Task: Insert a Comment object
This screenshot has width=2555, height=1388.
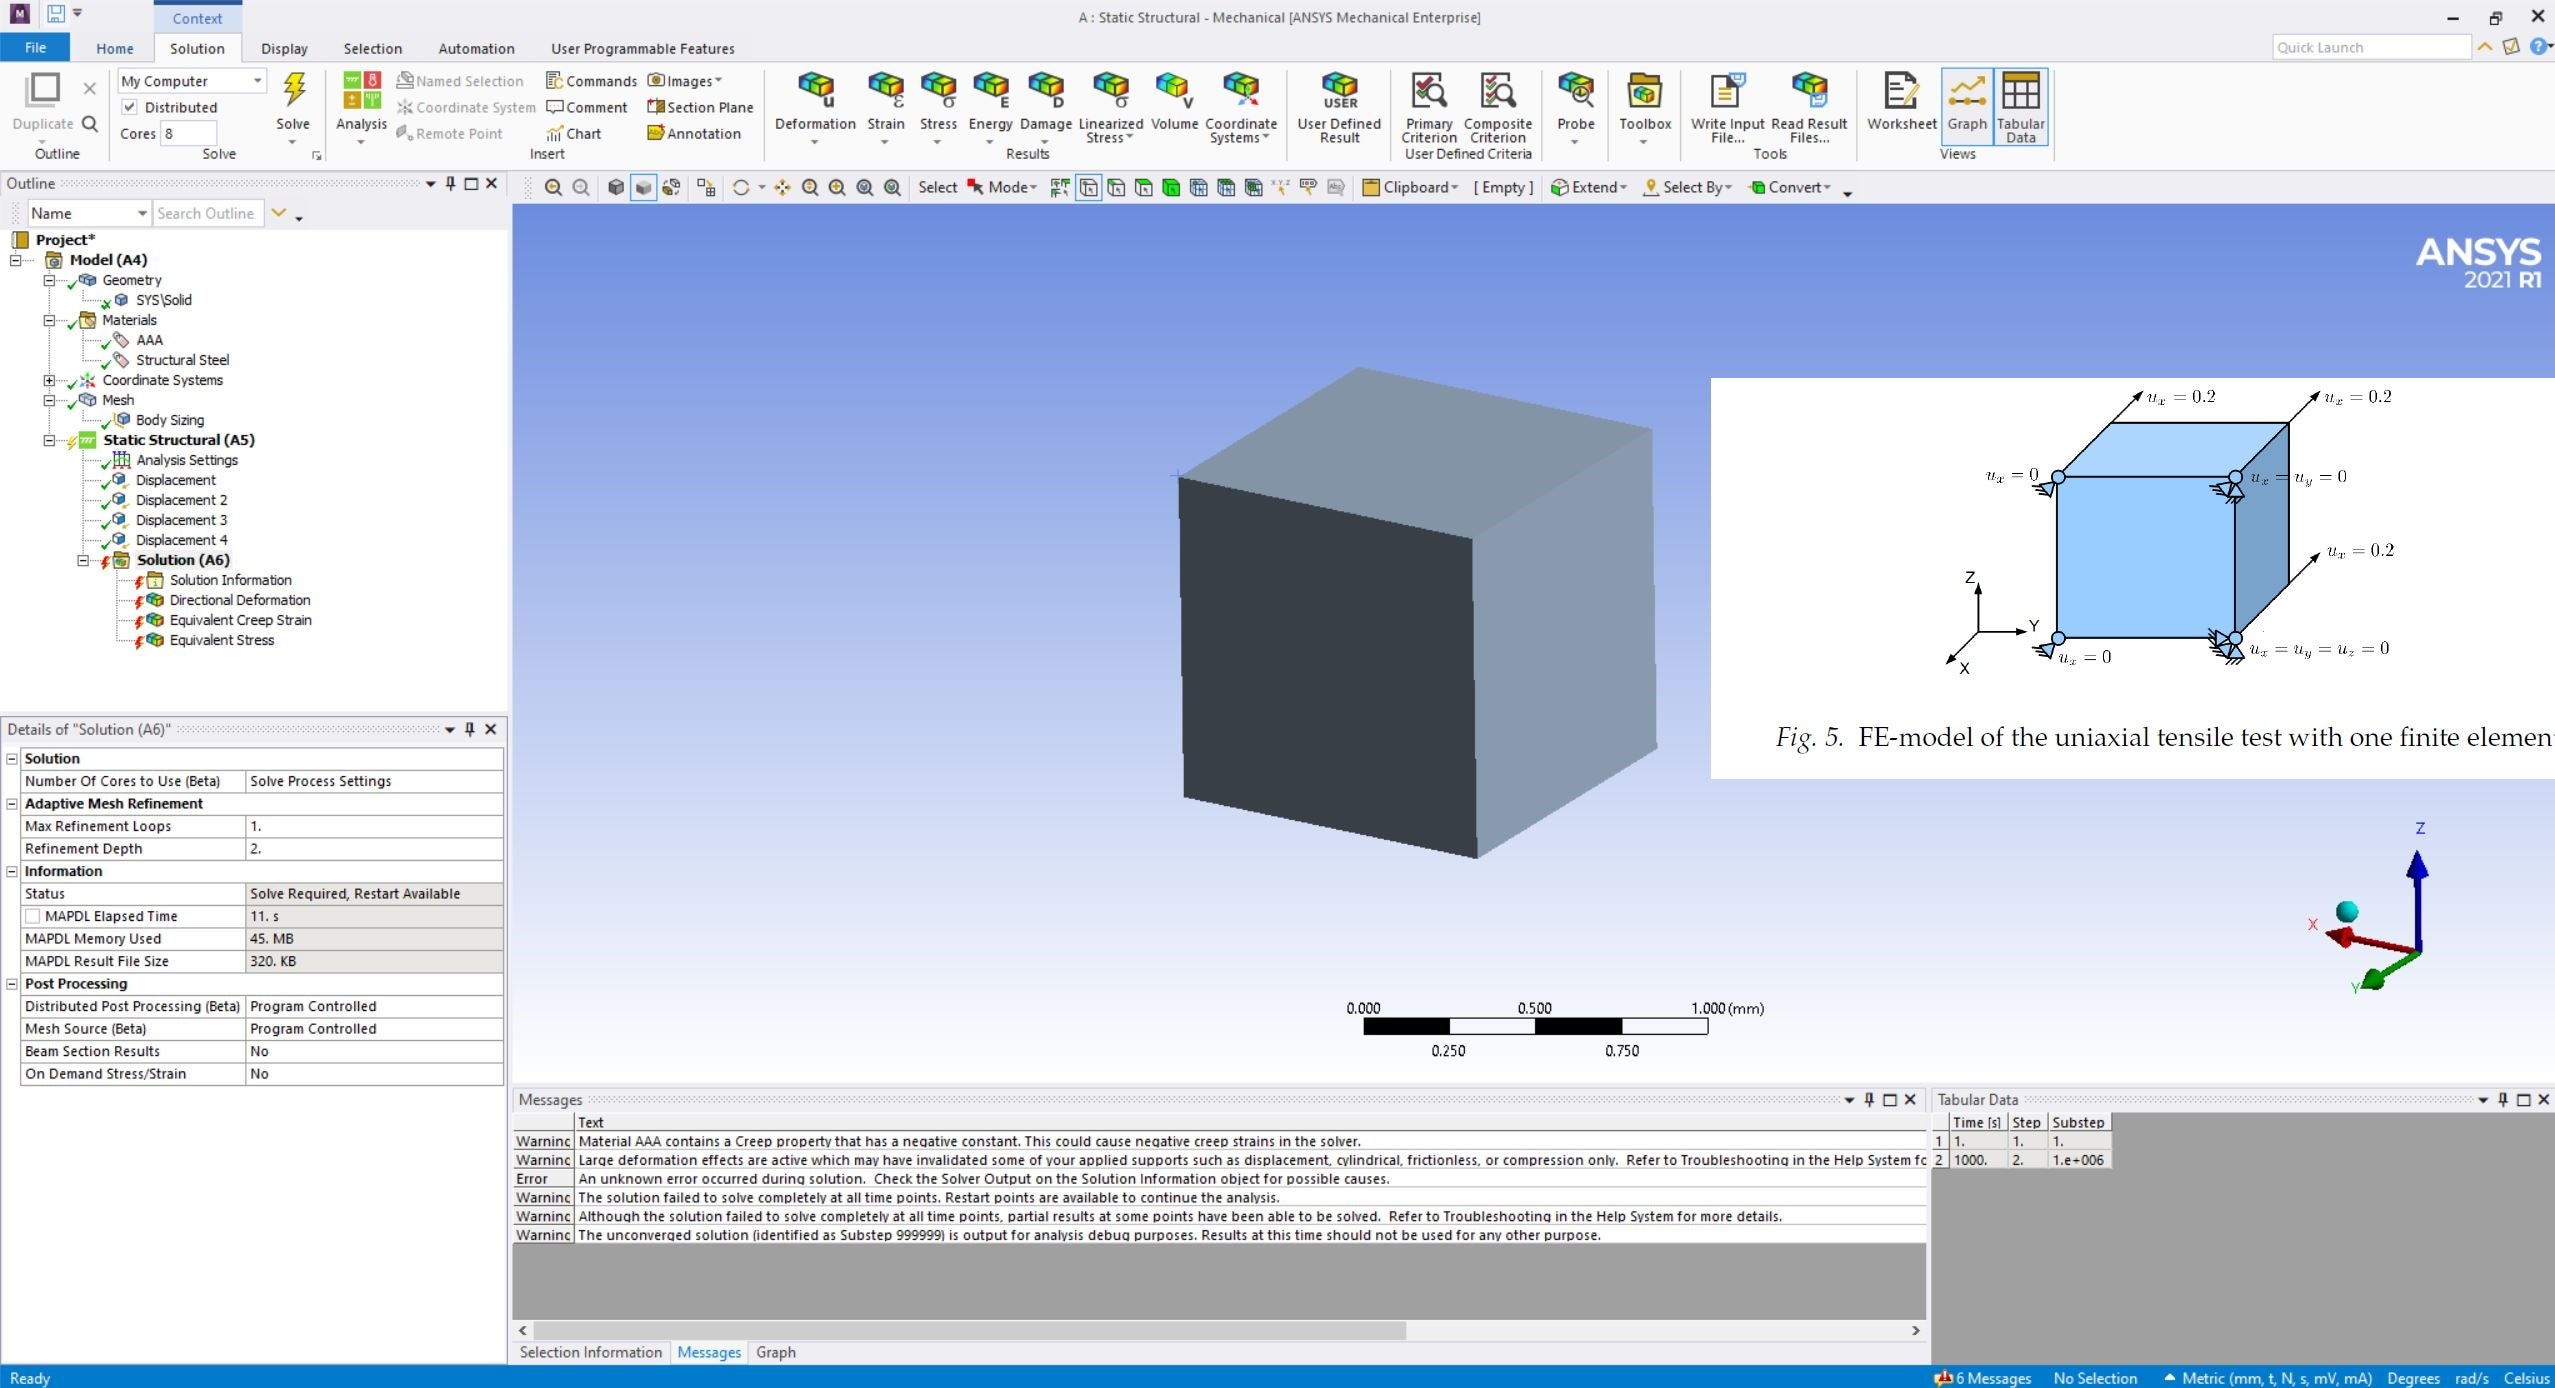Action: [x=587, y=107]
